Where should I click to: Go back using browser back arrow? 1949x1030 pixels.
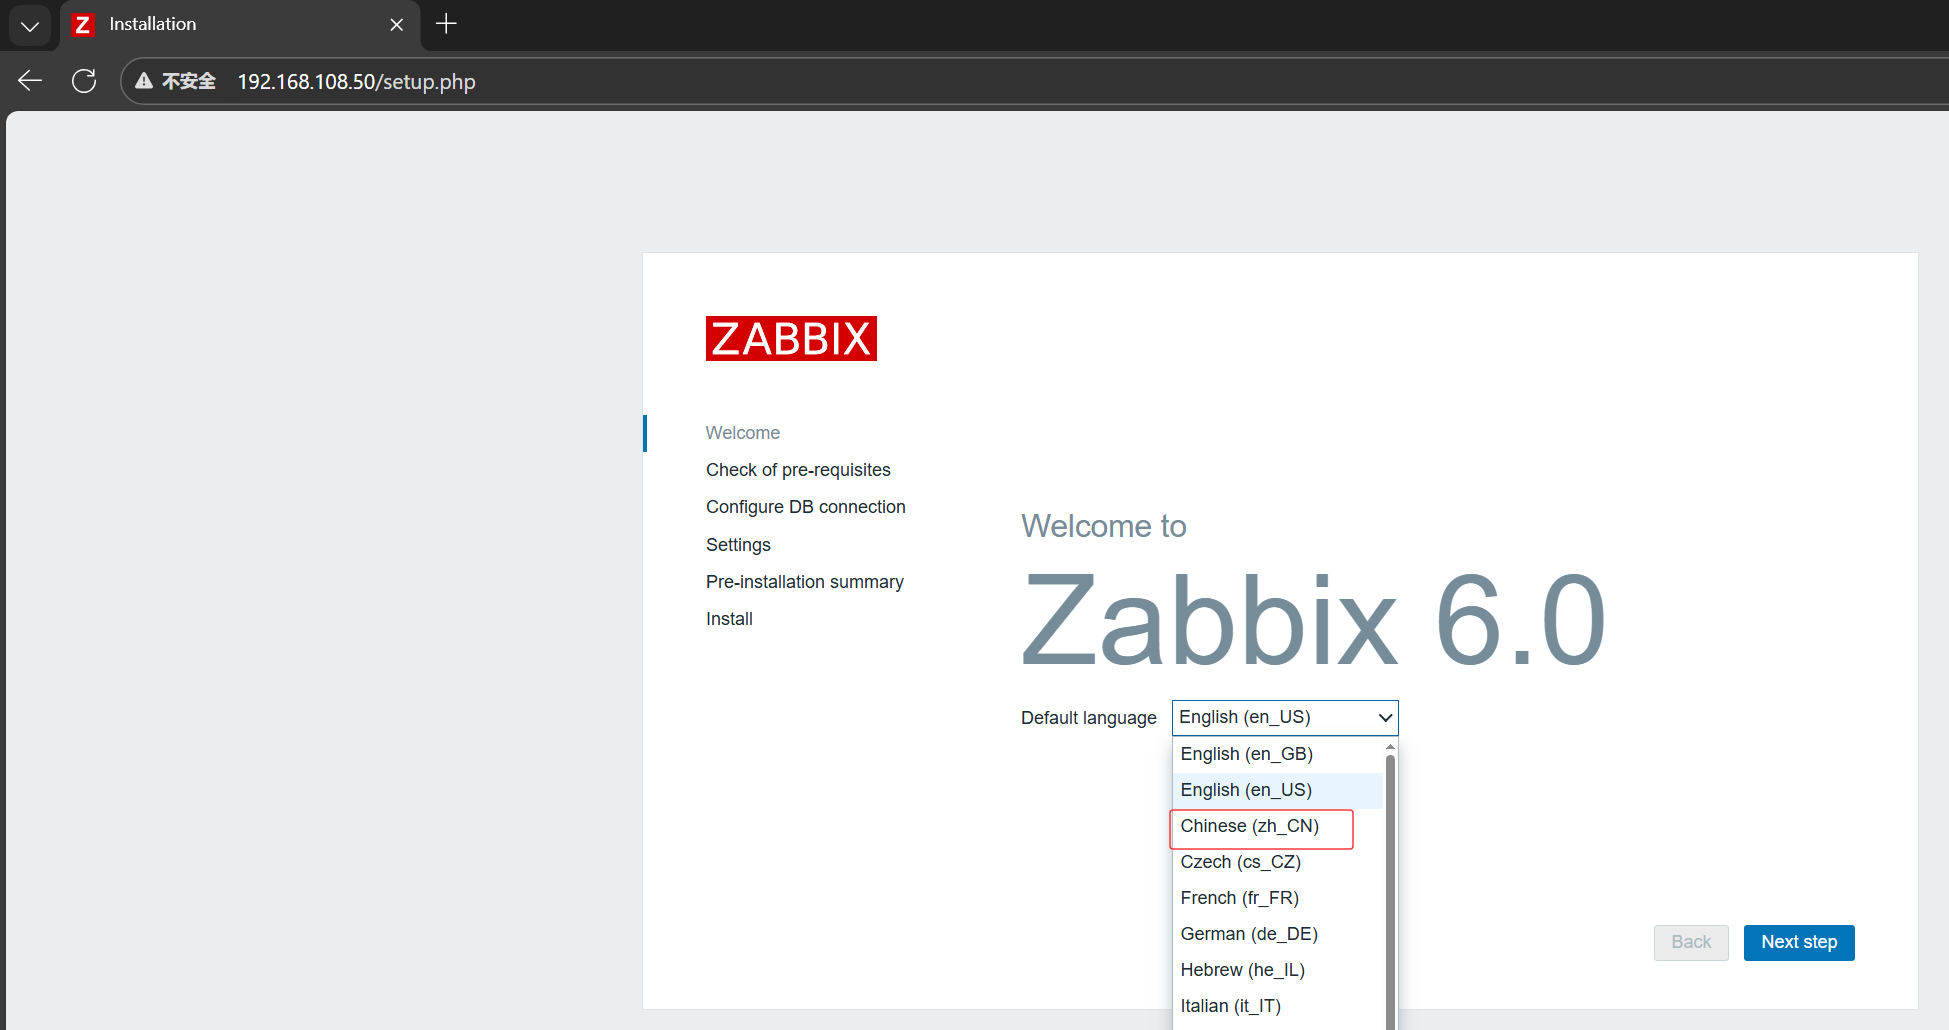pyautogui.click(x=30, y=81)
